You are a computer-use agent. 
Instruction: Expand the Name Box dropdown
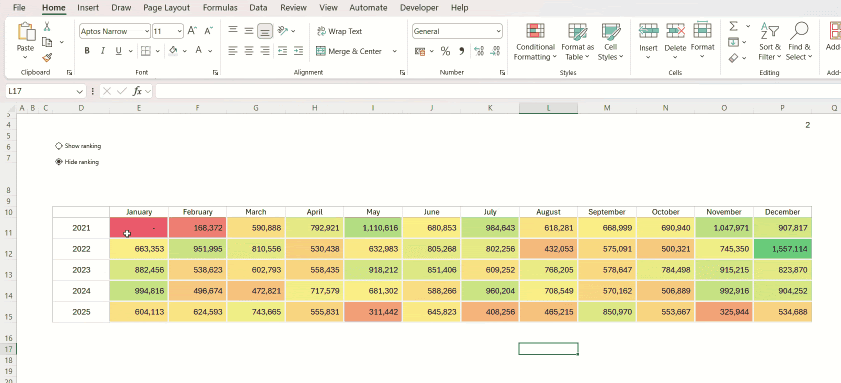tap(80, 91)
